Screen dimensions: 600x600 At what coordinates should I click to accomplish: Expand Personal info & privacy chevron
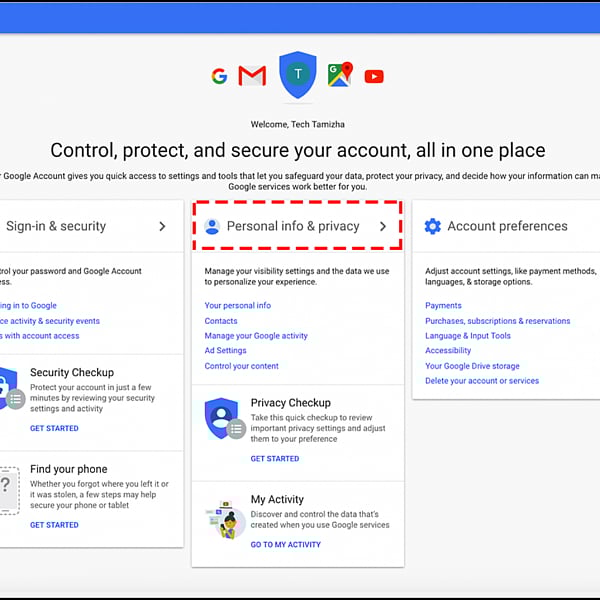[x=382, y=226]
